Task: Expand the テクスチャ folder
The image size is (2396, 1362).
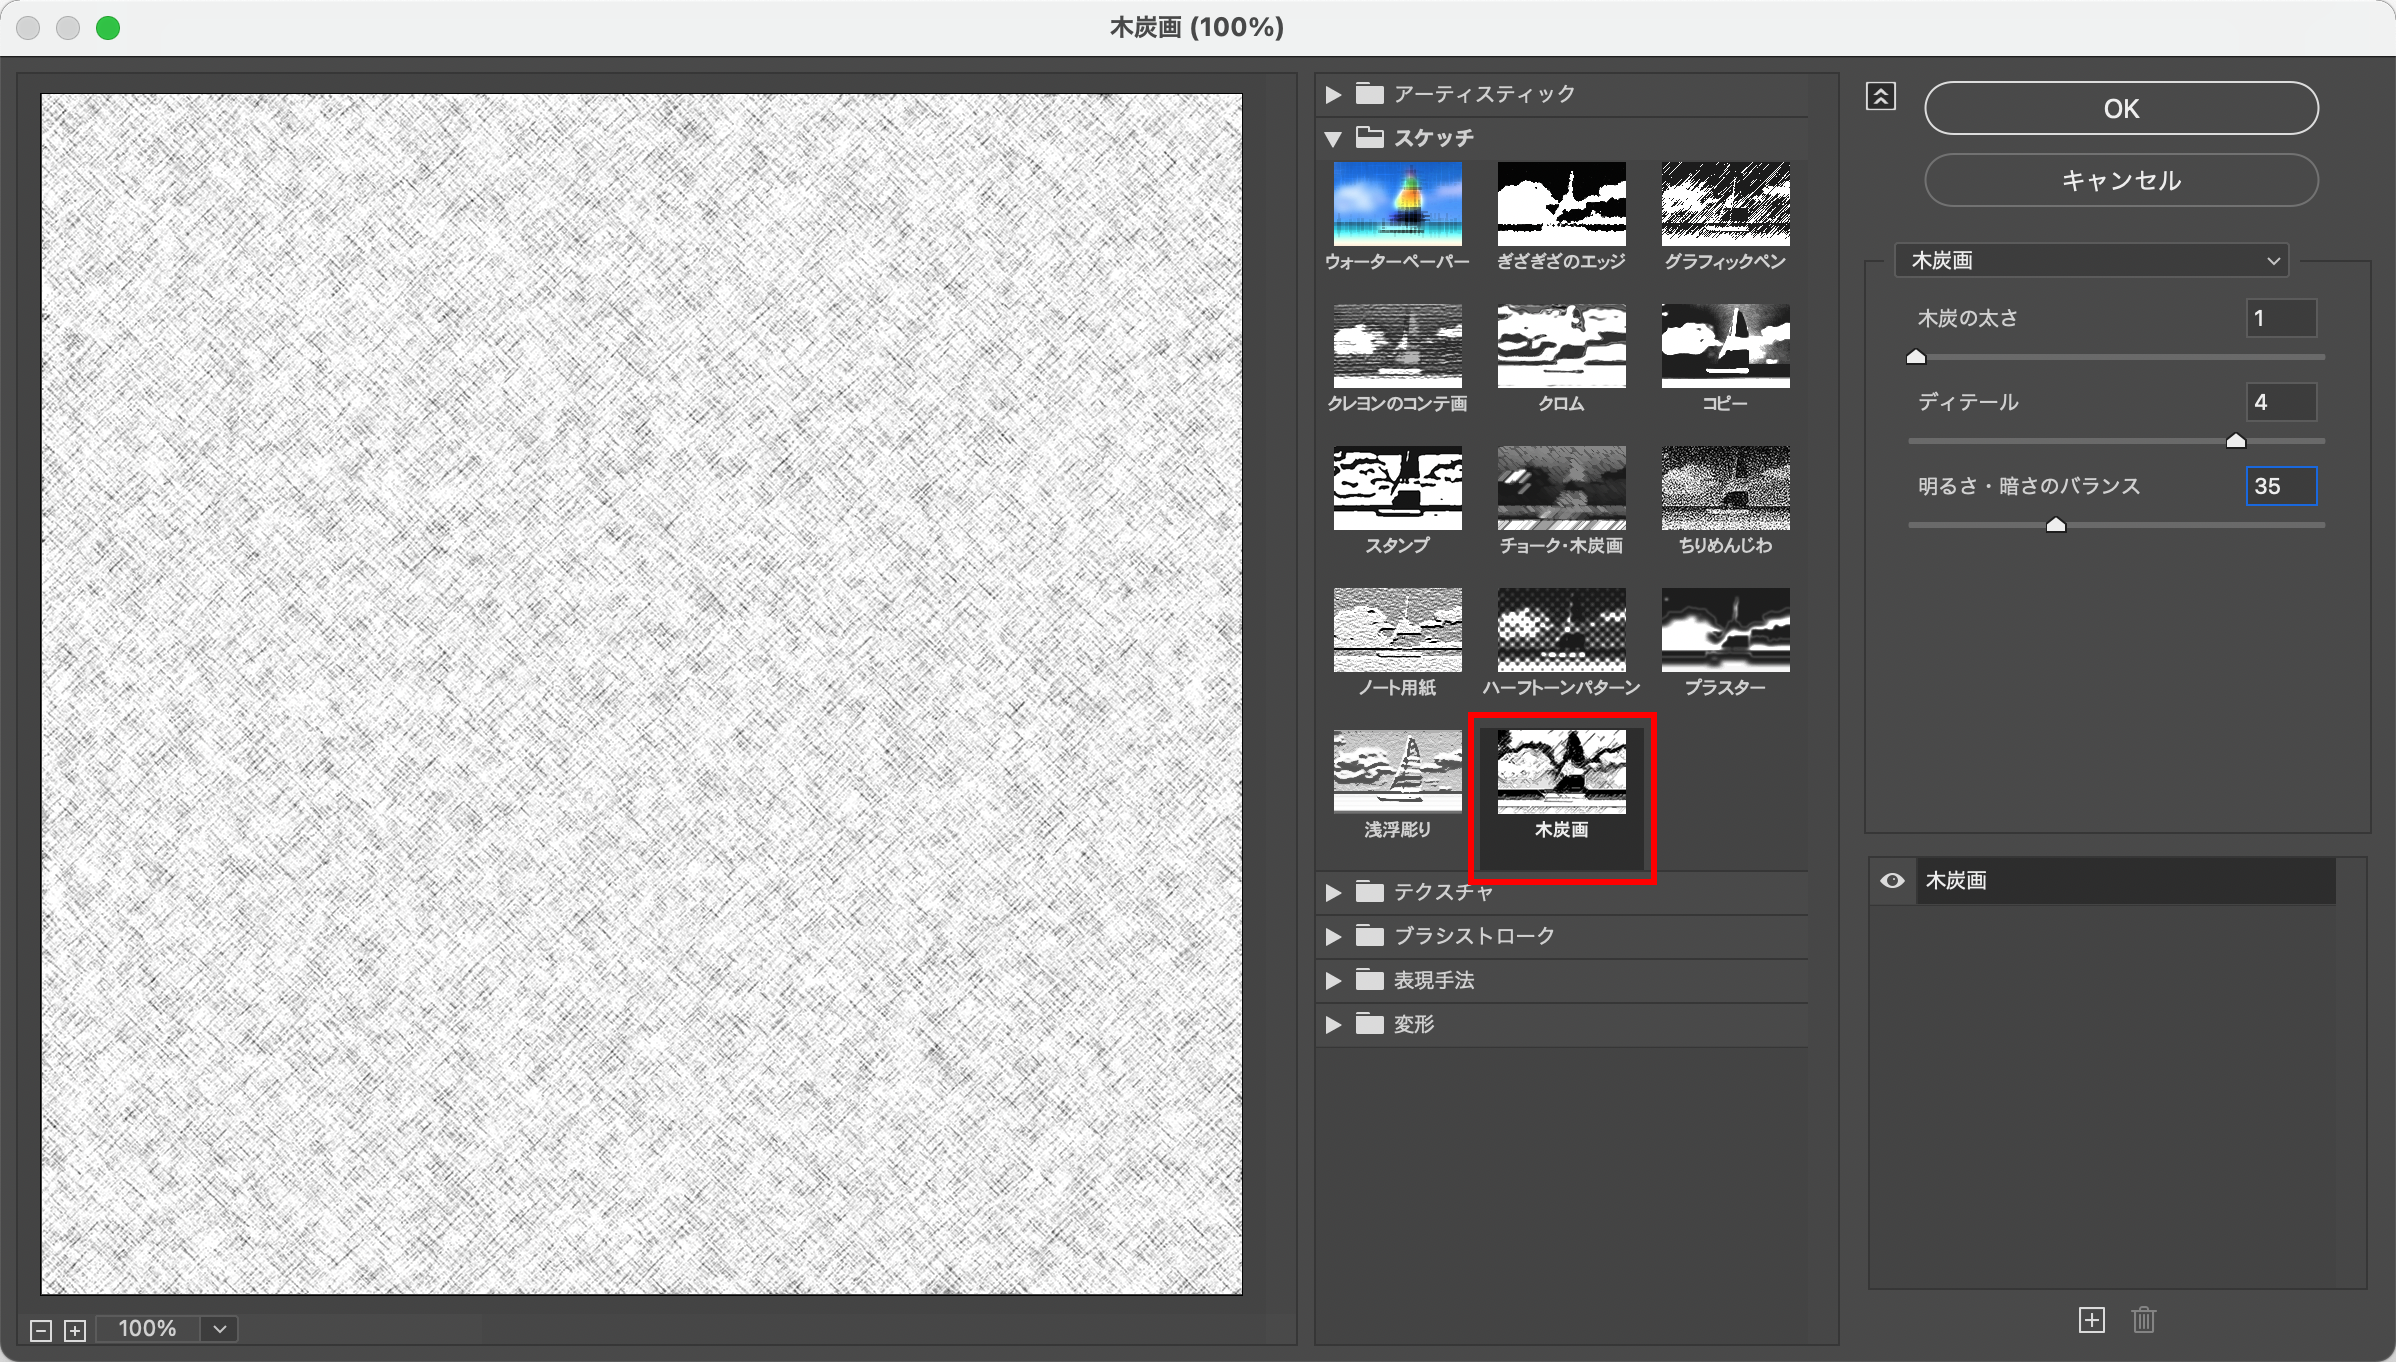Action: coord(1333,892)
